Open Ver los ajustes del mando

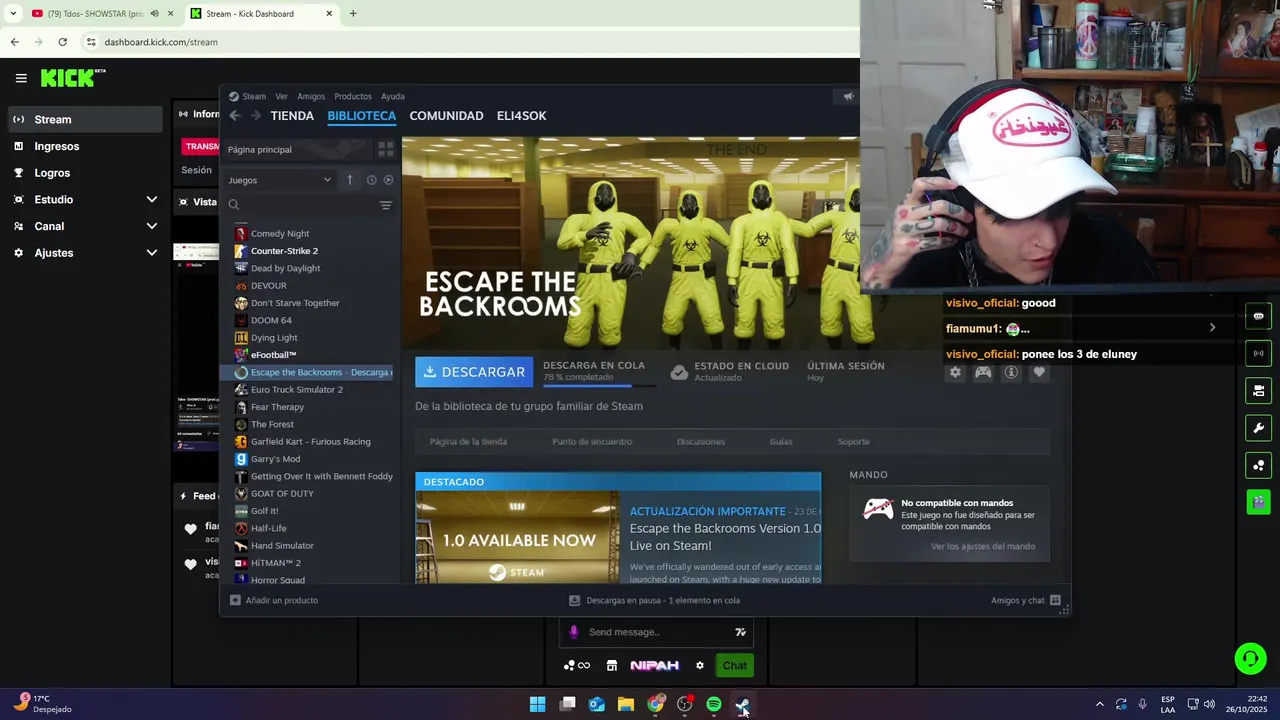(x=983, y=546)
